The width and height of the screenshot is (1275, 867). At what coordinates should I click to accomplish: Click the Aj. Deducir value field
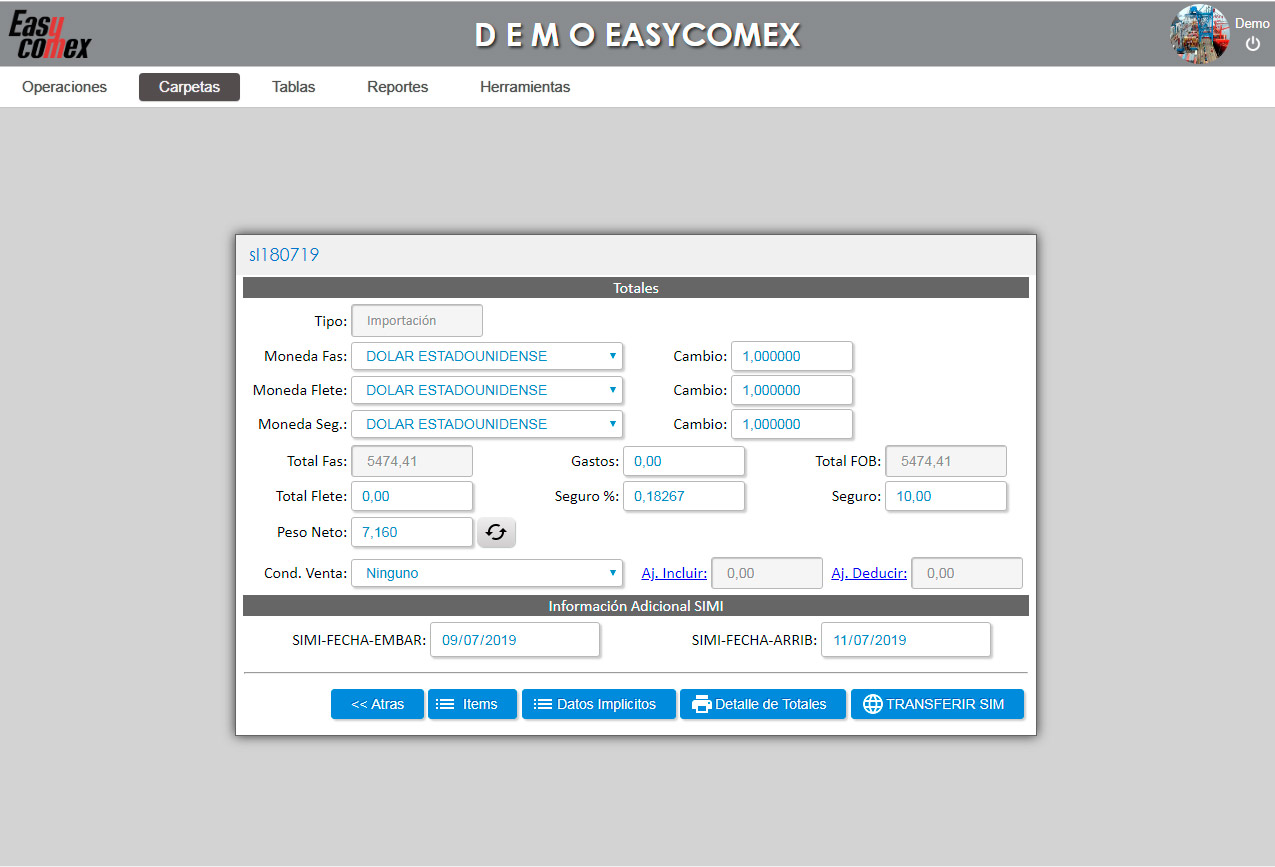[967, 573]
